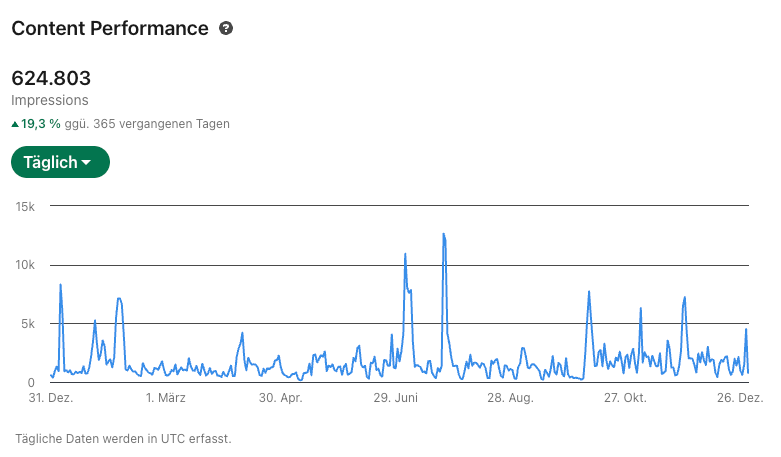Viewport: 781px width, 457px height.
Task: Click the UTC daily data footnote
Action: (x=123, y=438)
